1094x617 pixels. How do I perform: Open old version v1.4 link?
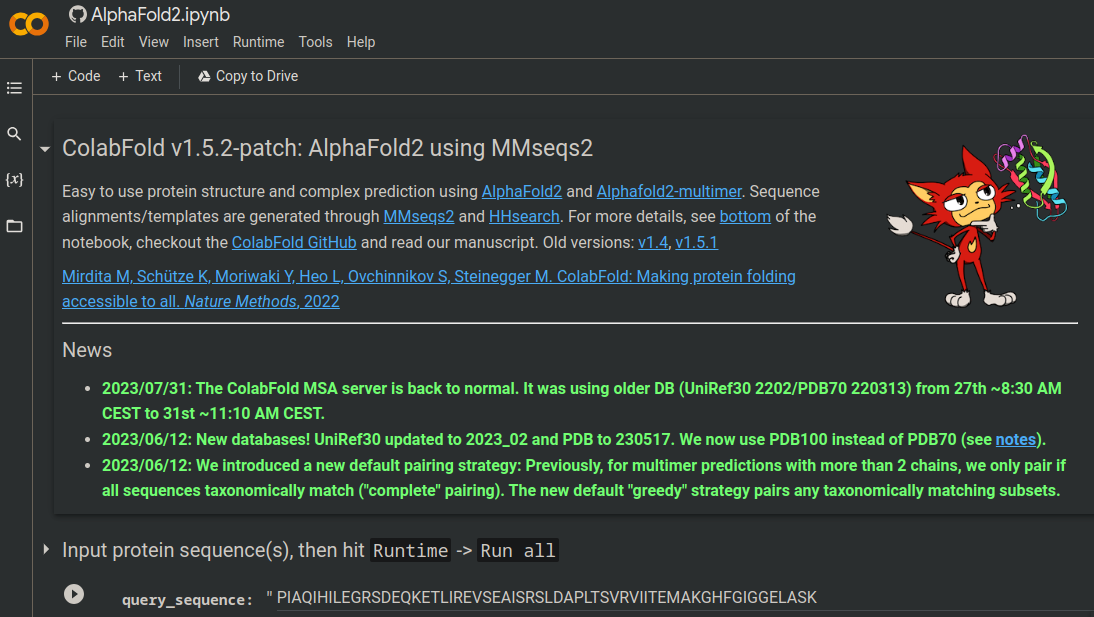click(652, 242)
